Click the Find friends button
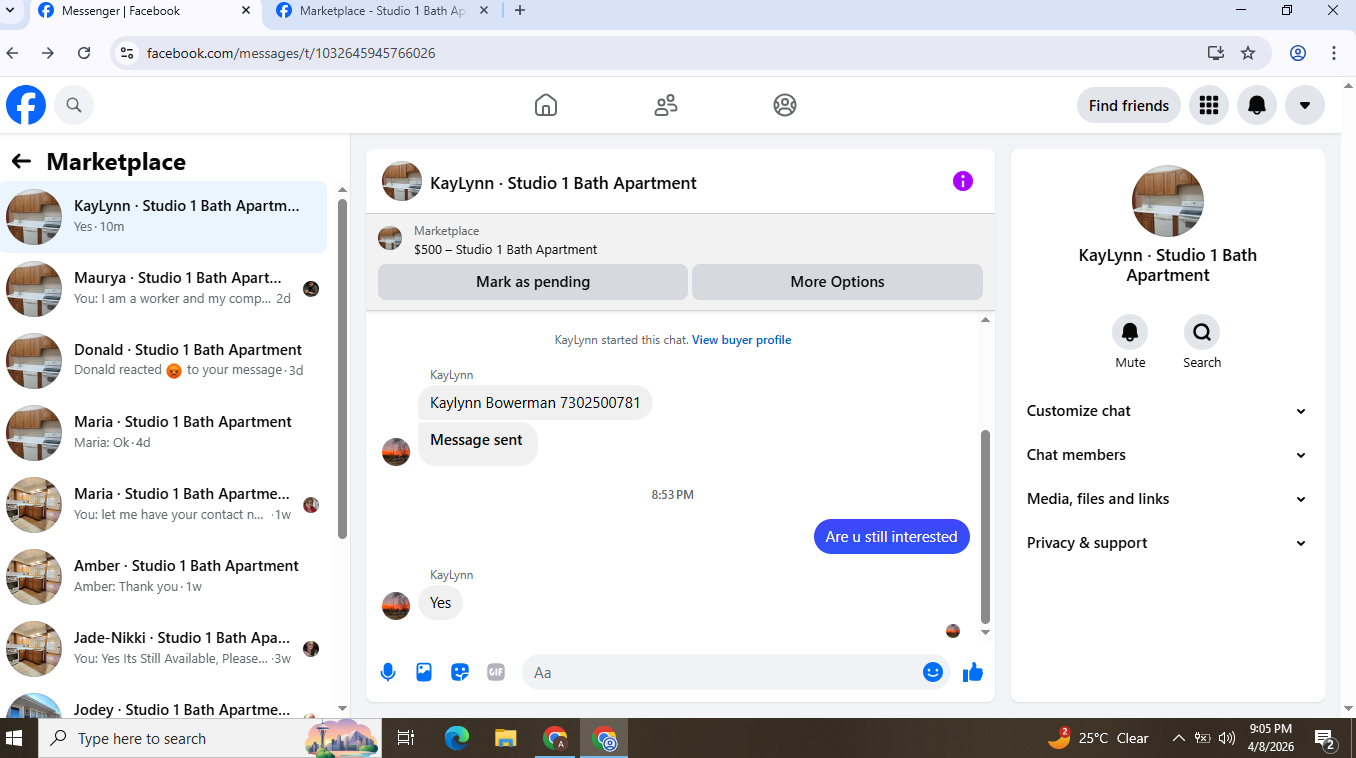The height and width of the screenshot is (758, 1356). coord(1129,105)
